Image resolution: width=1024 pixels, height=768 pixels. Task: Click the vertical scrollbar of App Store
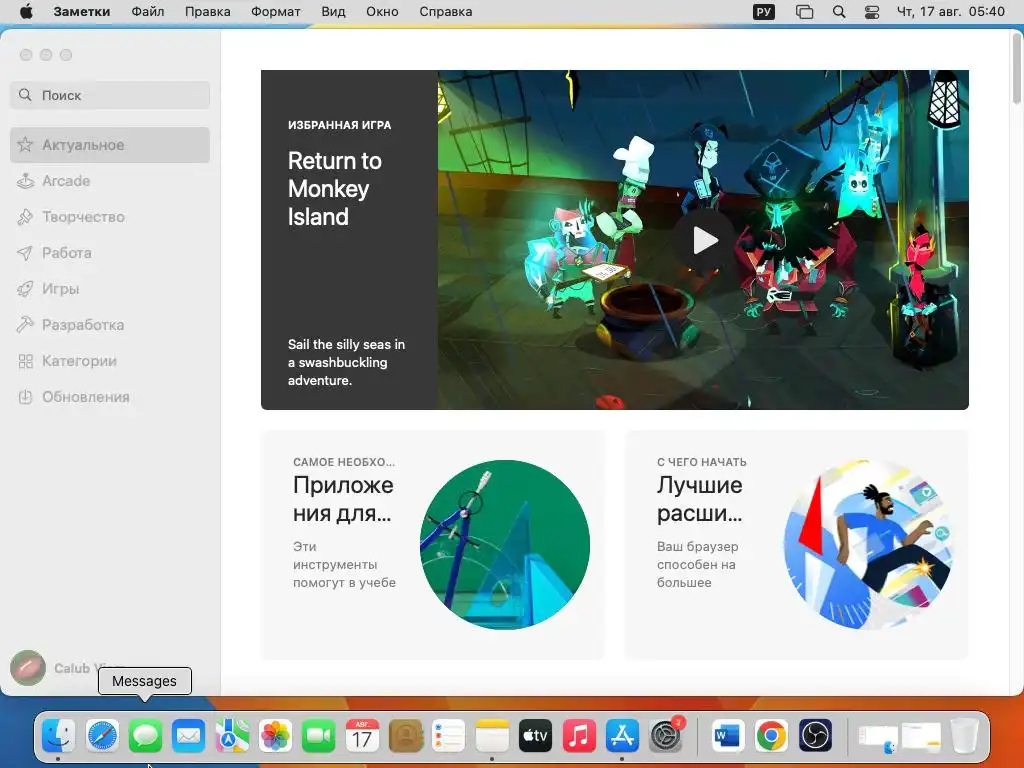pos(1017,69)
